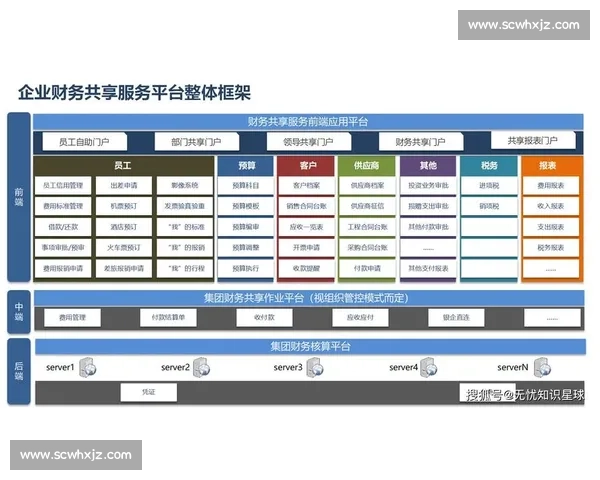Click the 费用管理 box in 中端

(72, 317)
